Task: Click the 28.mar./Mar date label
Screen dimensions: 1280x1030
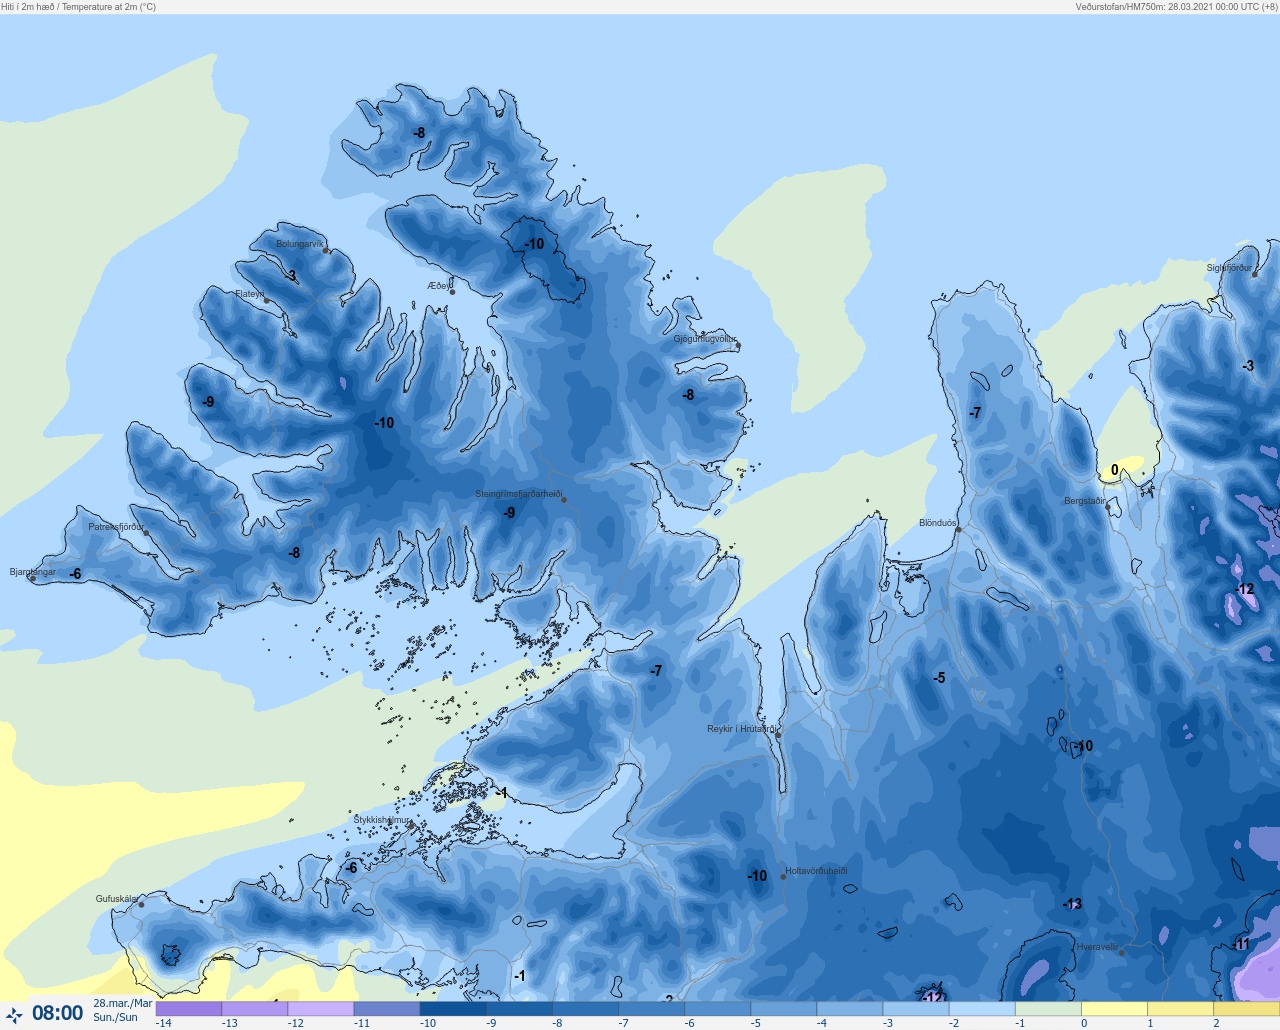Action: [123, 1003]
